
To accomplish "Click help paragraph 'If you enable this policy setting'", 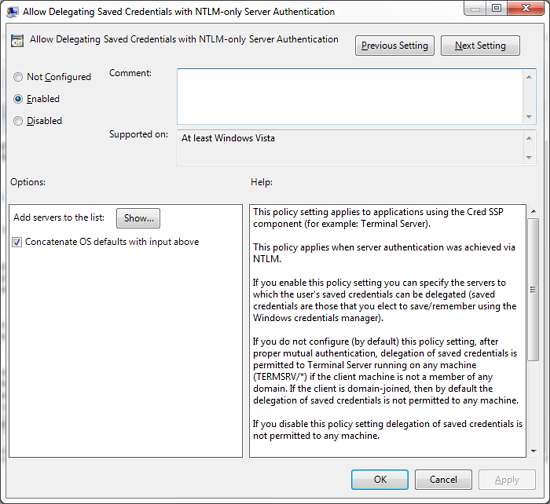I will pos(384,300).
